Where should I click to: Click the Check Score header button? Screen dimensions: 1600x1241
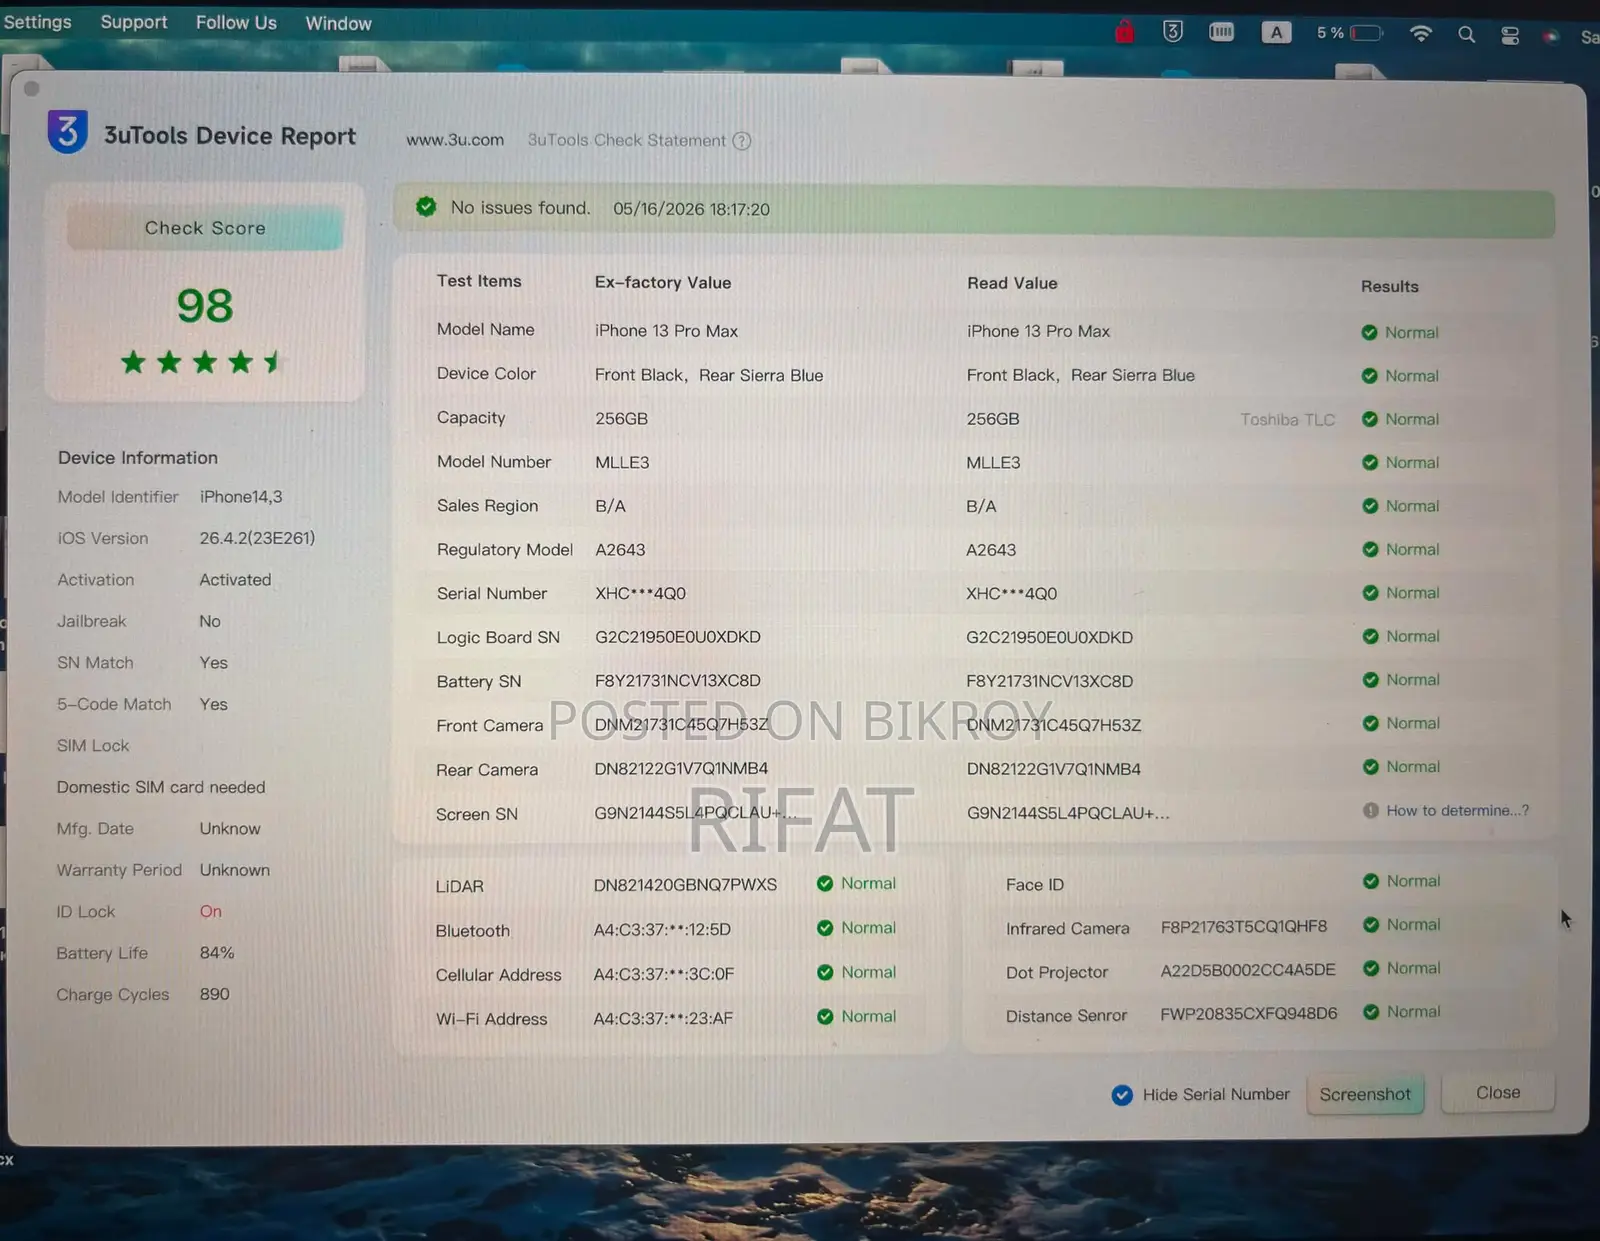[205, 228]
